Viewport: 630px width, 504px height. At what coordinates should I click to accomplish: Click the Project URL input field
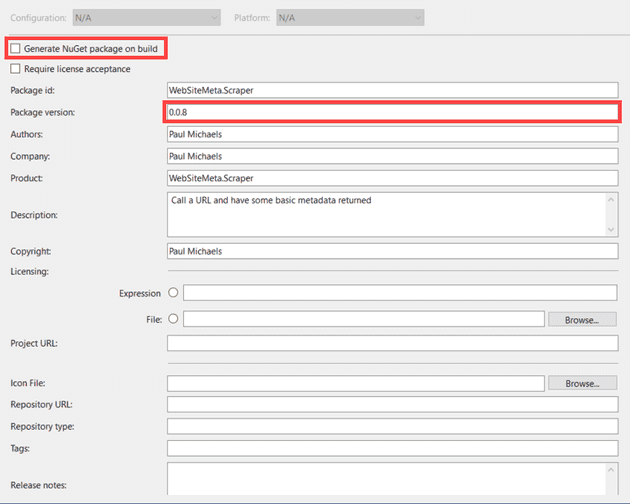click(x=393, y=343)
